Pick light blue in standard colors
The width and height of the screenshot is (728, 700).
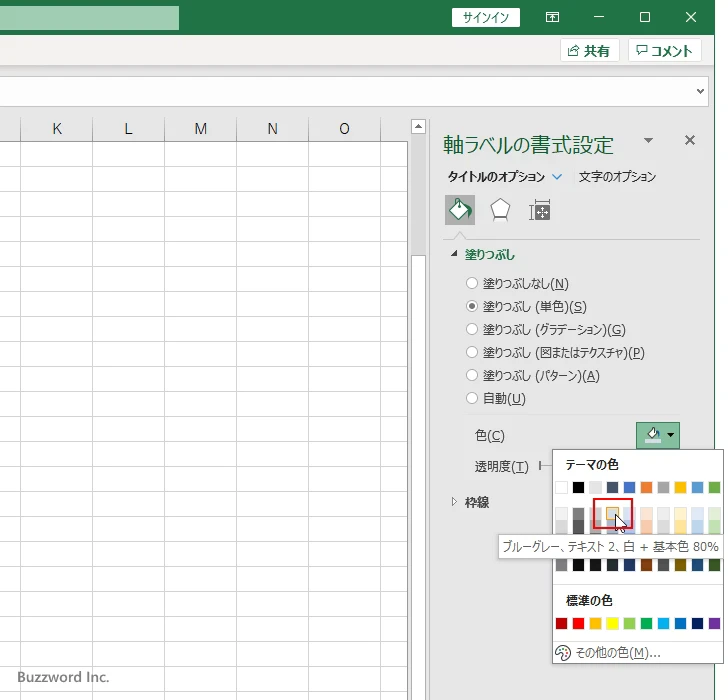click(x=663, y=623)
